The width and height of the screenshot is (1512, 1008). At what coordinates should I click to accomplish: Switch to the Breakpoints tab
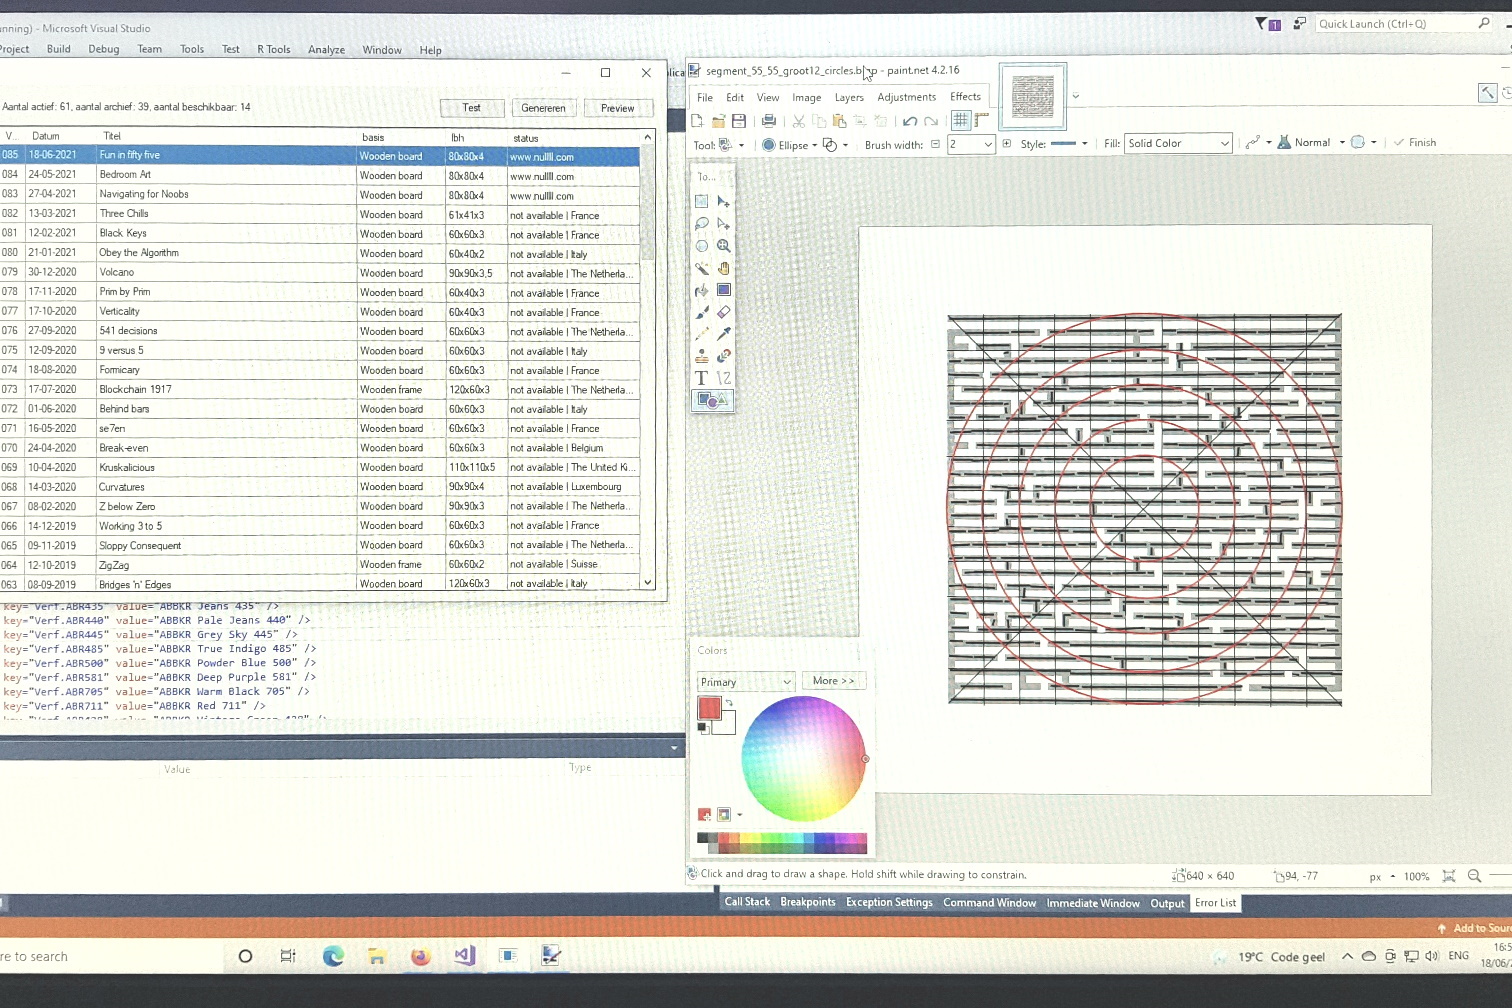tap(808, 902)
